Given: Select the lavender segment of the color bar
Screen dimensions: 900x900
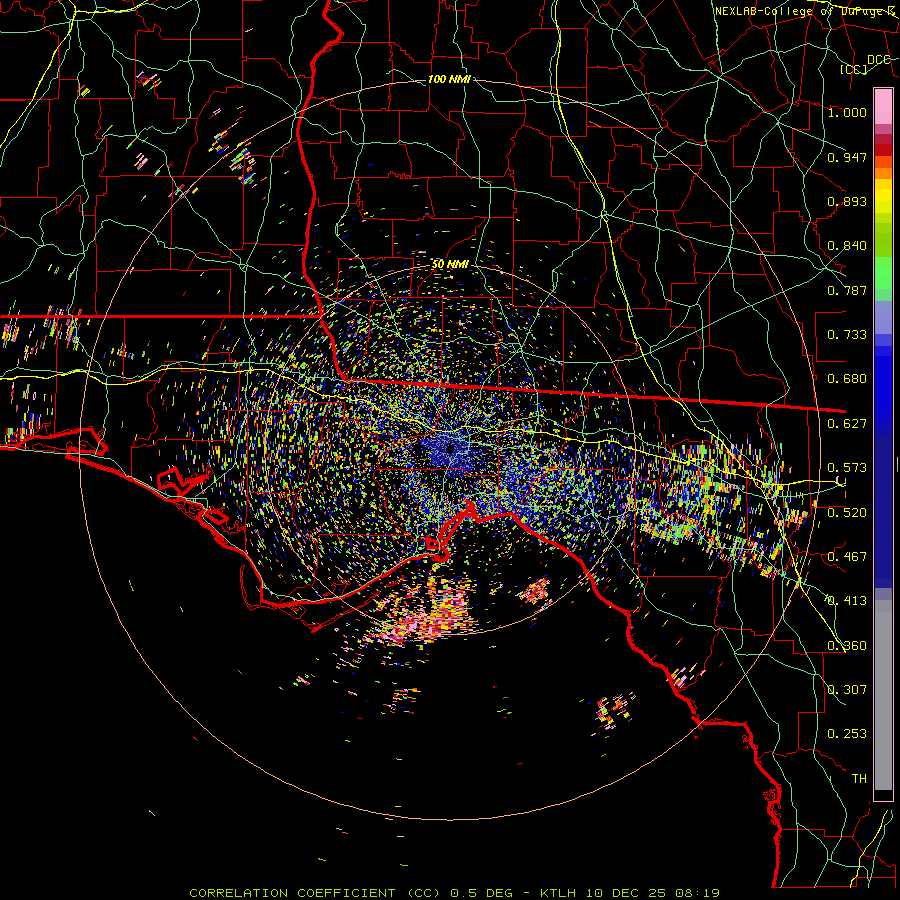Looking at the screenshot, I should 883,317.
